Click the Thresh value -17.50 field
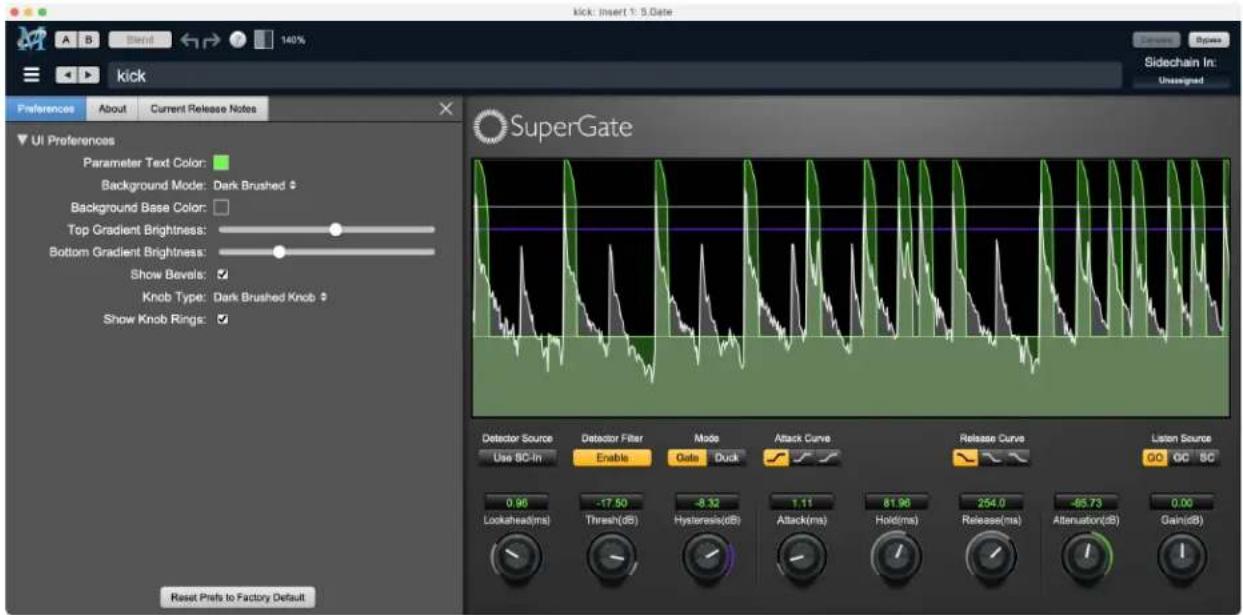 click(x=611, y=502)
